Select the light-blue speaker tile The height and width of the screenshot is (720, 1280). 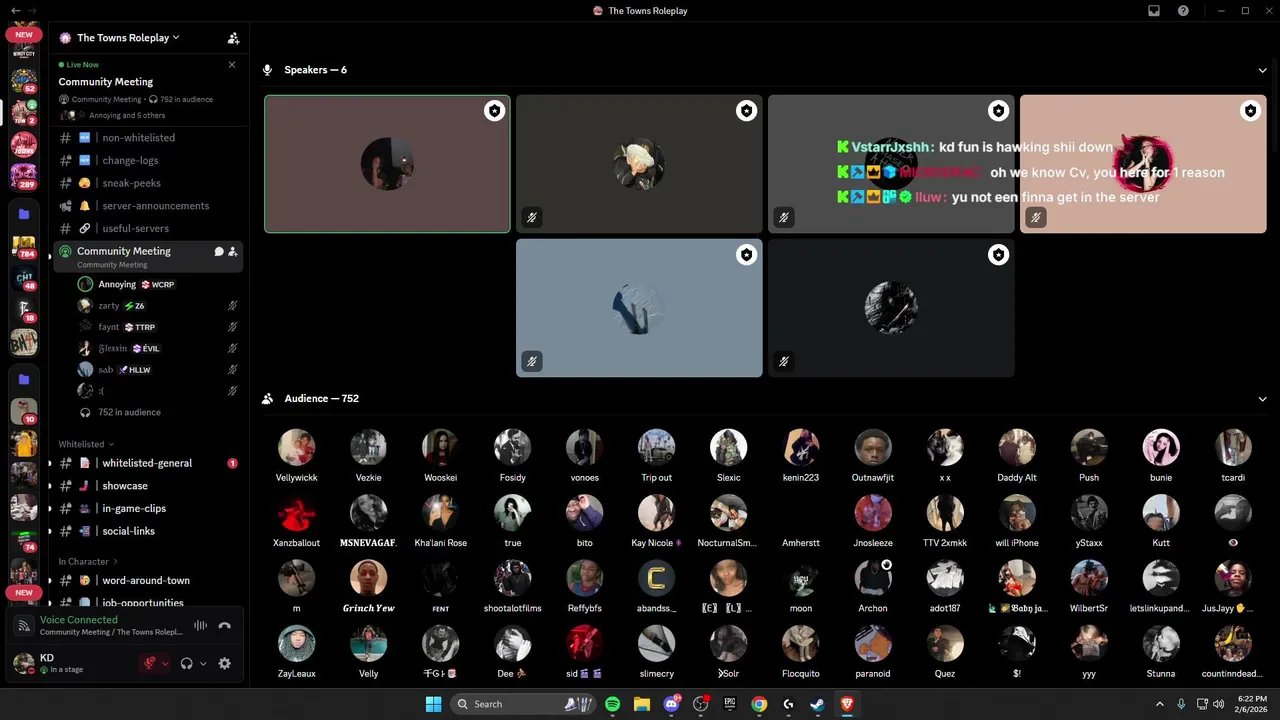coord(639,308)
